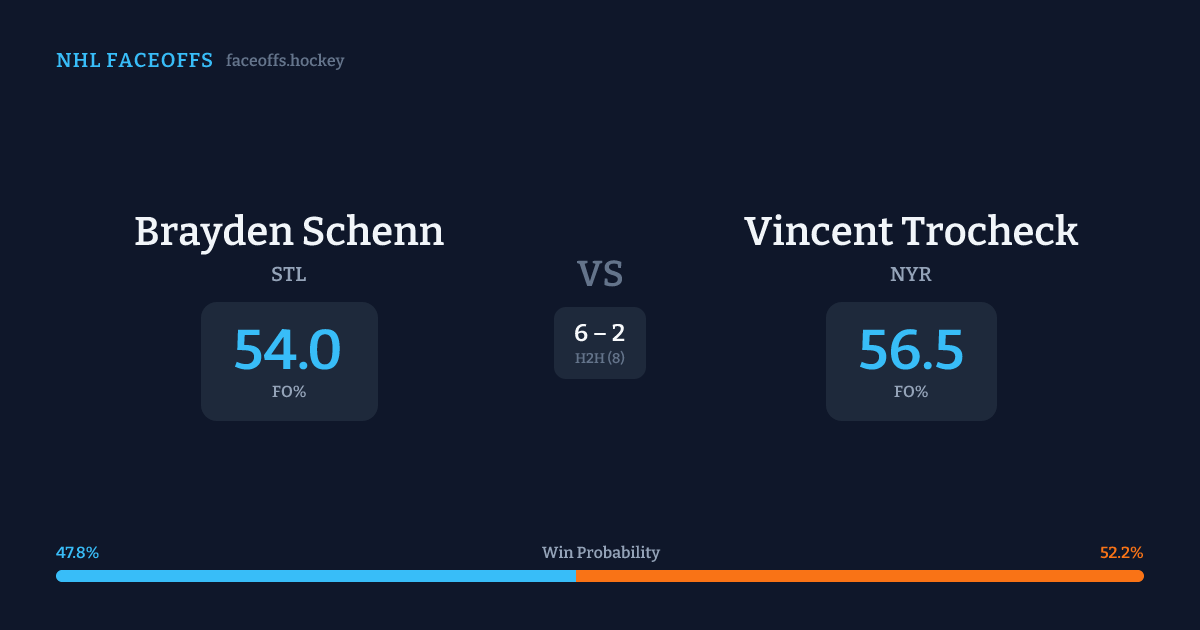Click the 56.5 faceoff percentage value
The image size is (1200, 630).
(x=911, y=351)
